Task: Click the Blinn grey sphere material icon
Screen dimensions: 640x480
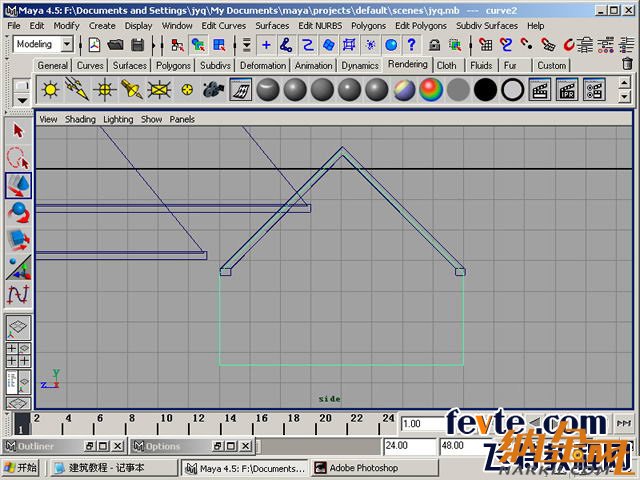Action: pos(295,90)
